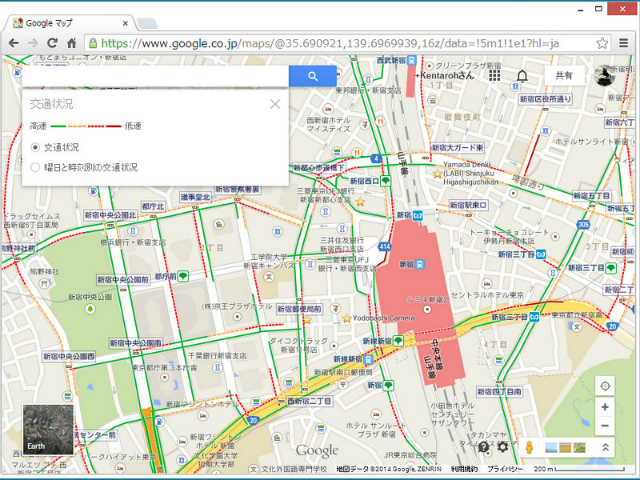Viewport: 640px width, 480px height.
Task: Open the profile avatar picture
Action: point(605,76)
